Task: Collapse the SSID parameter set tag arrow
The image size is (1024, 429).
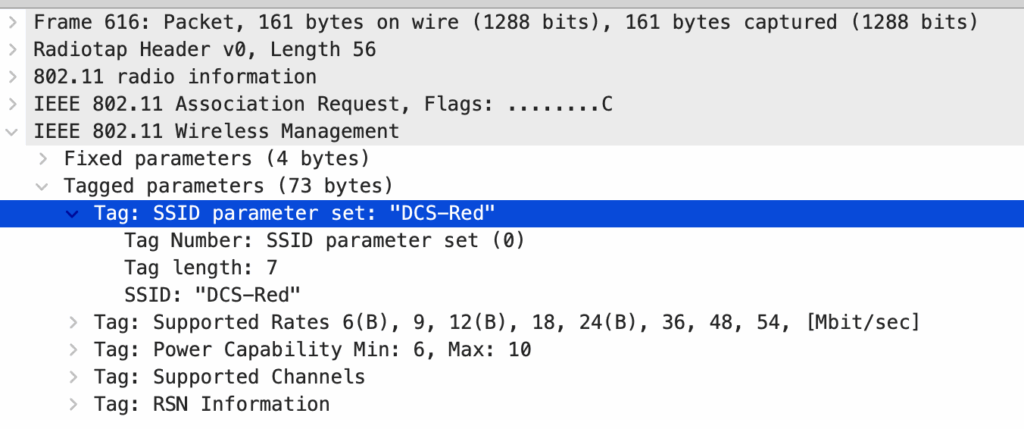Action: (72, 213)
